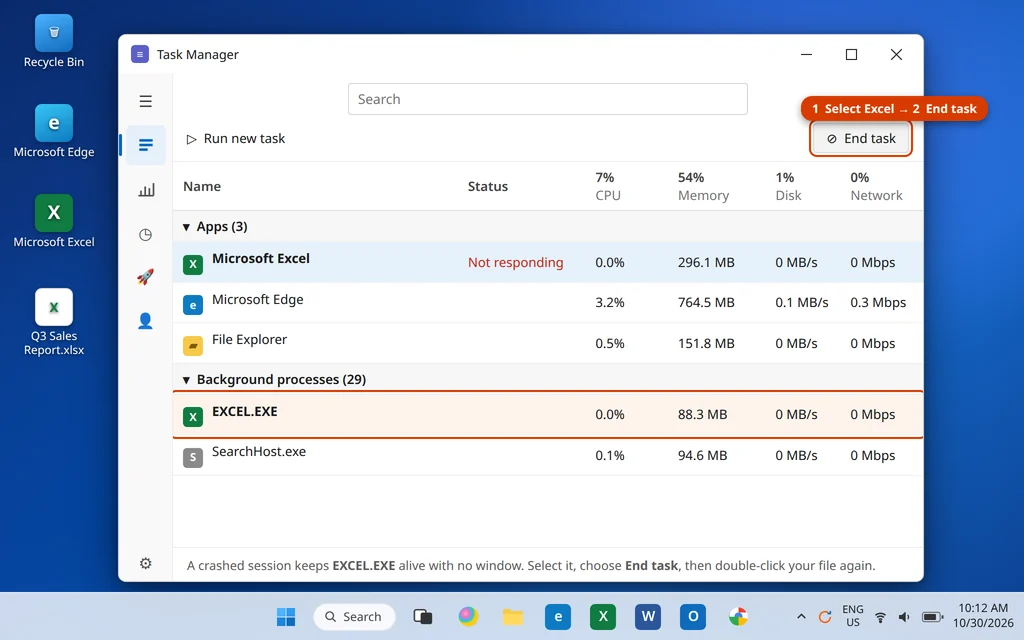This screenshot has height=640, width=1024.
Task: Click the orange sync tray icon
Action: click(825, 616)
